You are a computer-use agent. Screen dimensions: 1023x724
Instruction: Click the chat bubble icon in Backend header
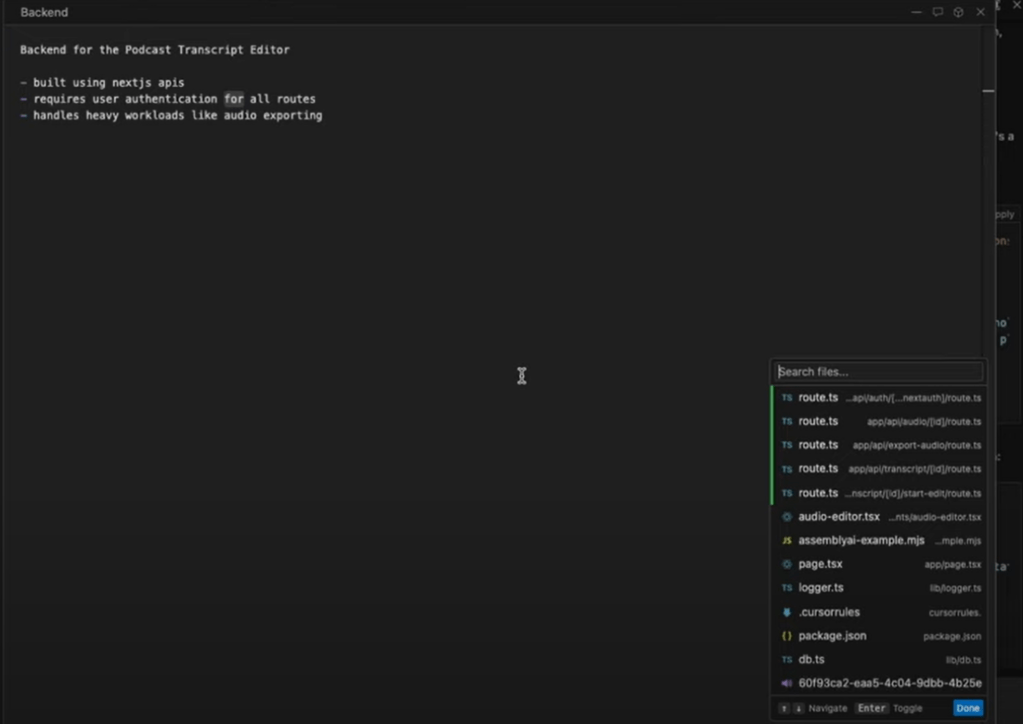[937, 12]
